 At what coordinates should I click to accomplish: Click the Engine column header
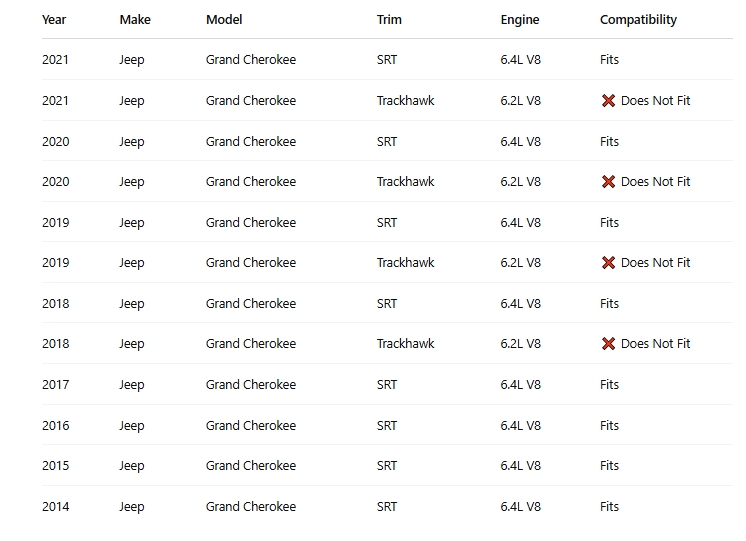(520, 20)
